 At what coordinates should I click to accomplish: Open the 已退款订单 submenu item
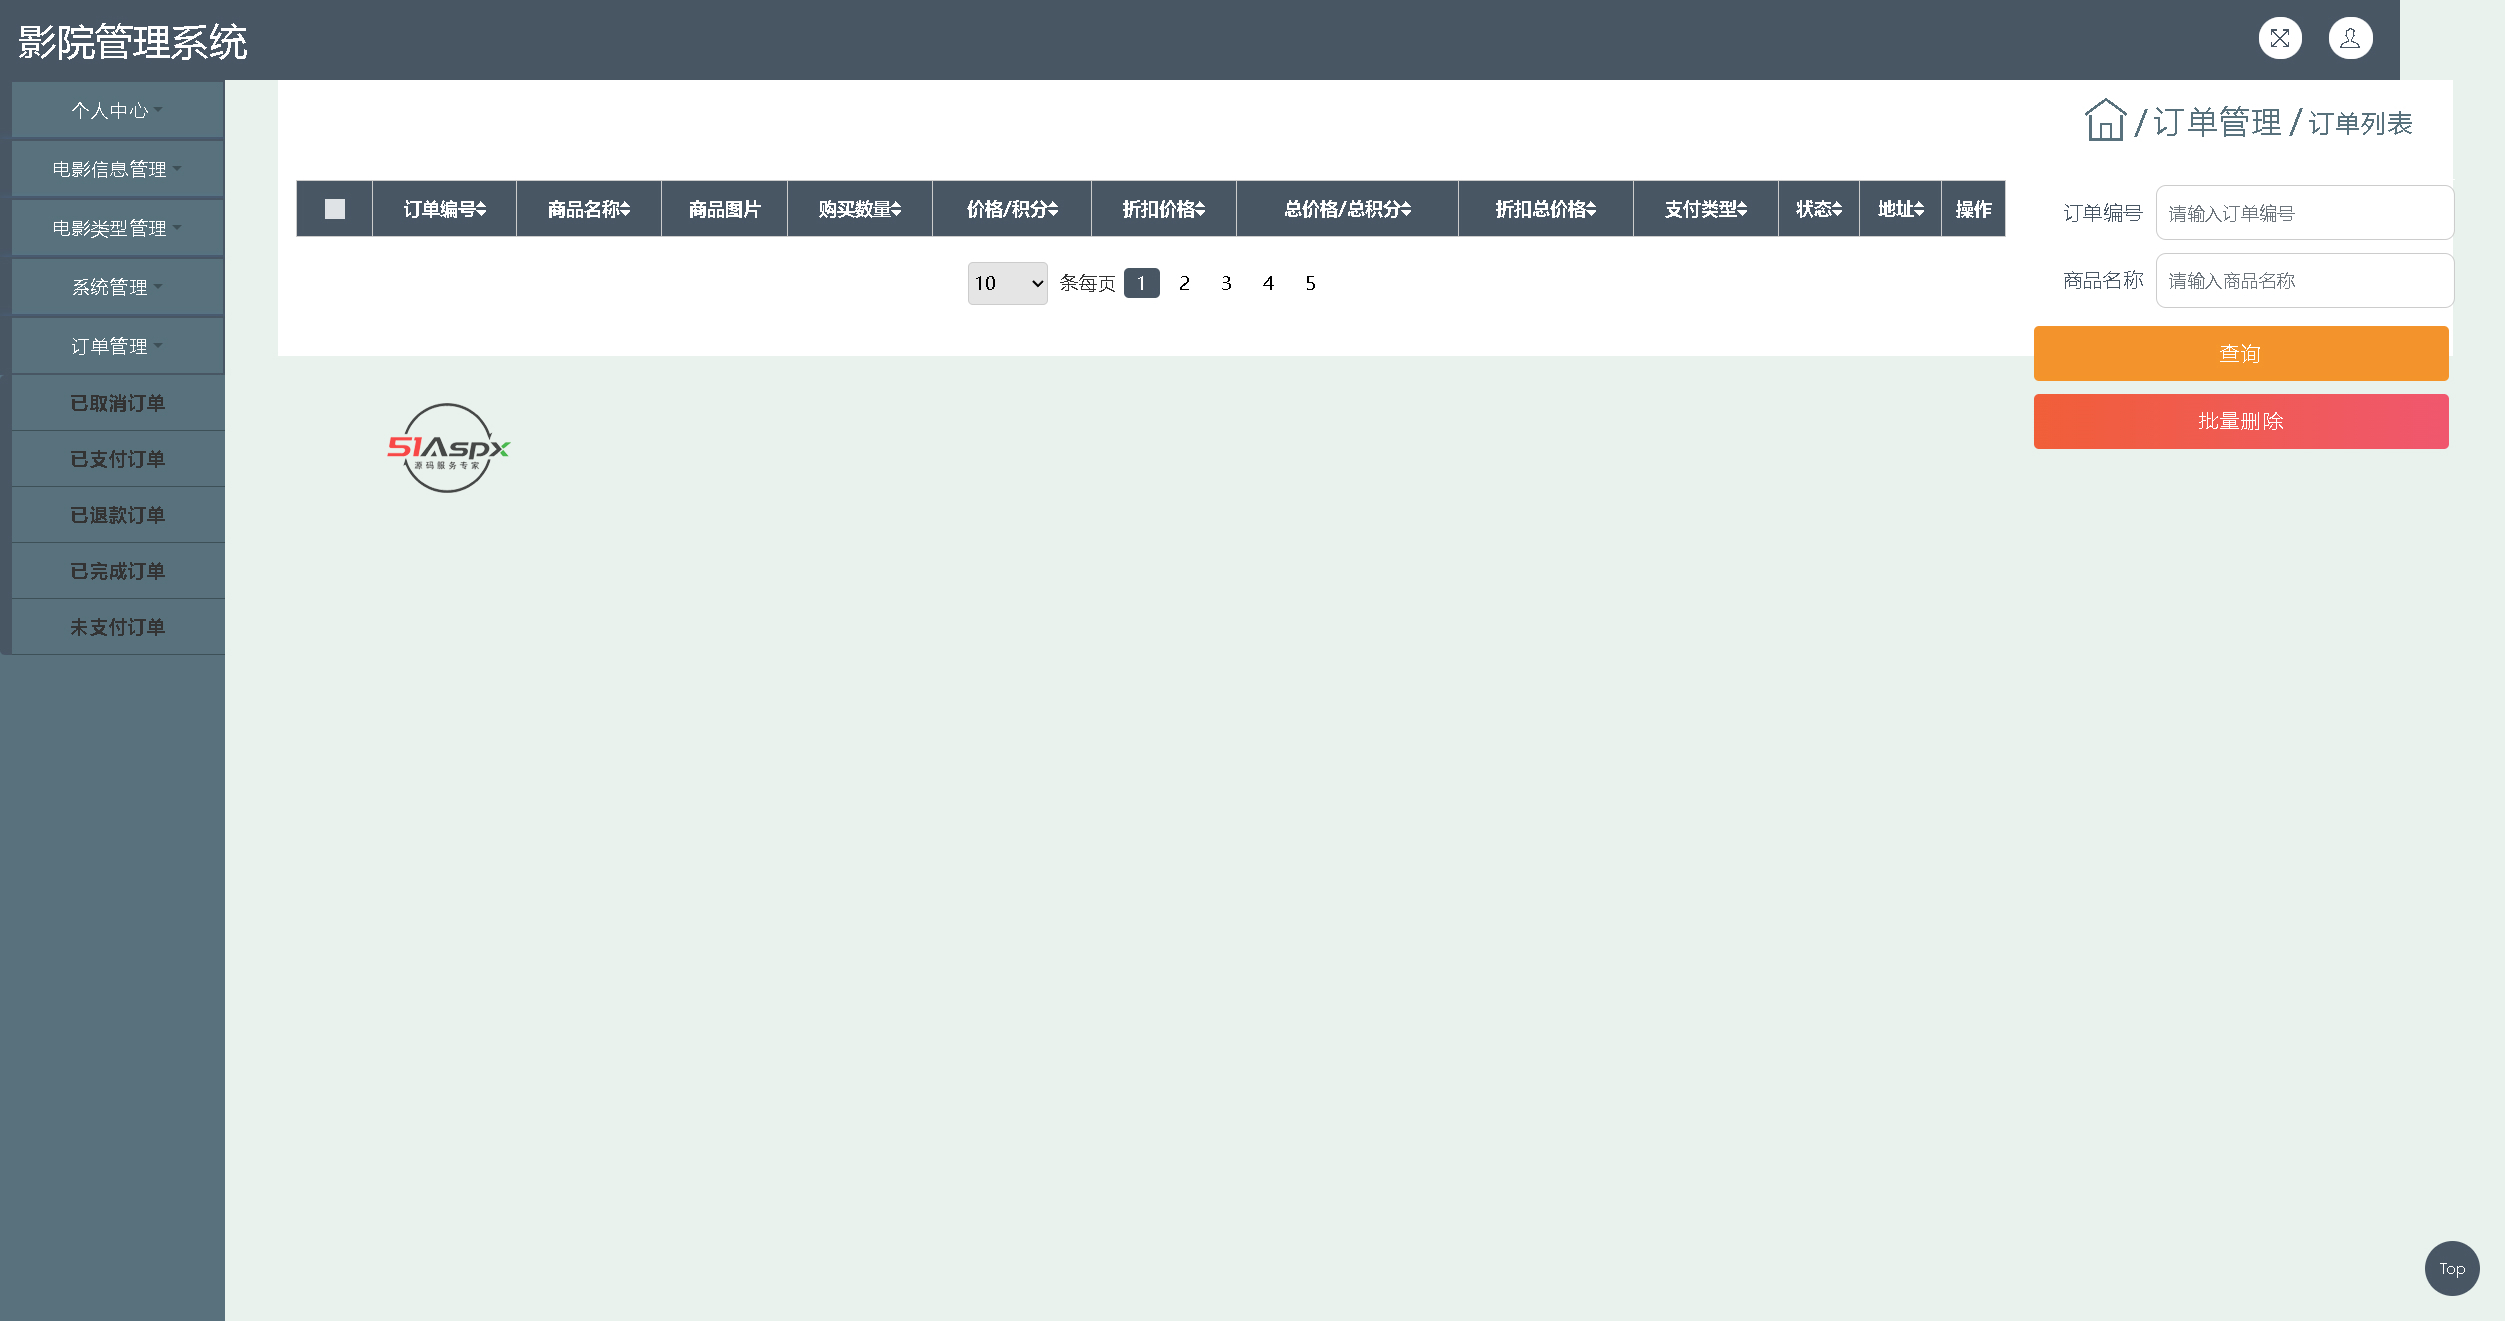pos(117,515)
